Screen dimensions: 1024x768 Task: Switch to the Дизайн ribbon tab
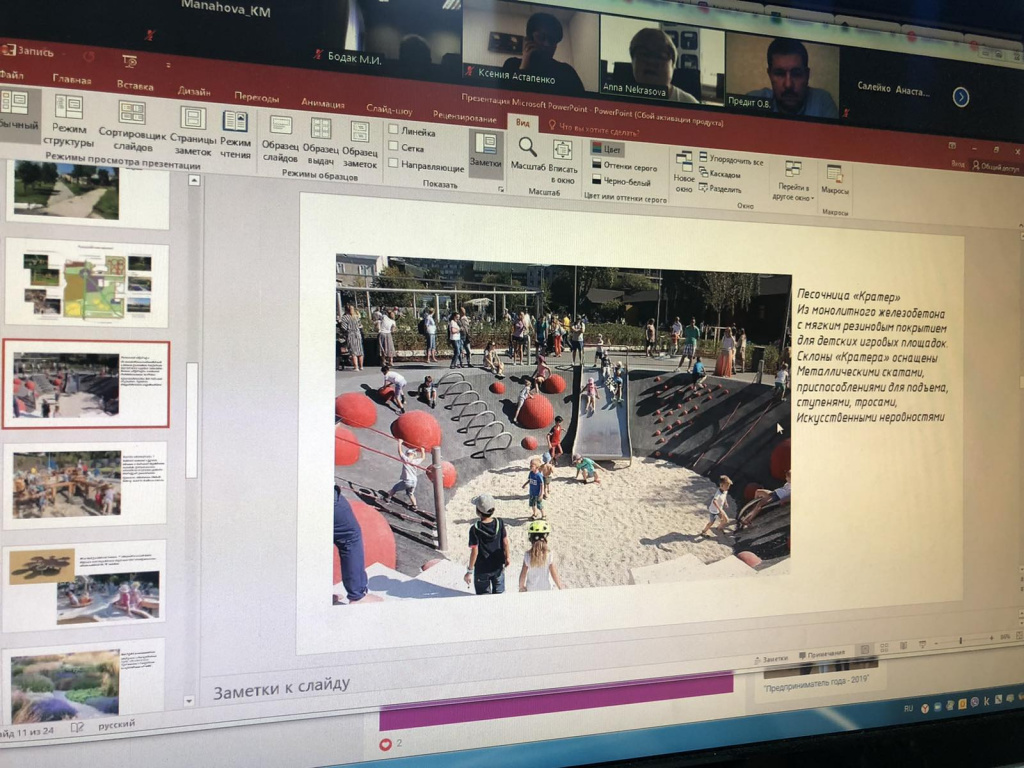194,90
